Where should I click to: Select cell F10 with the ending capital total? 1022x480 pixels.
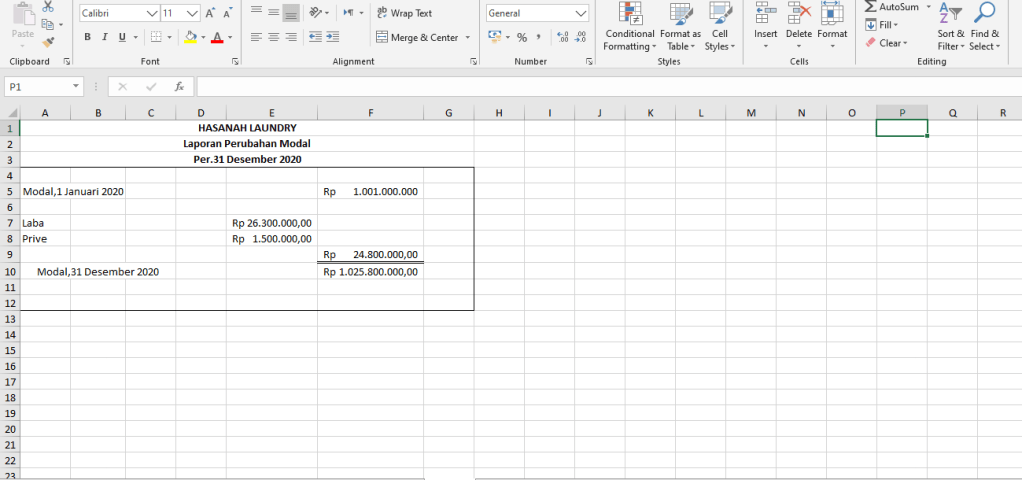370,271
